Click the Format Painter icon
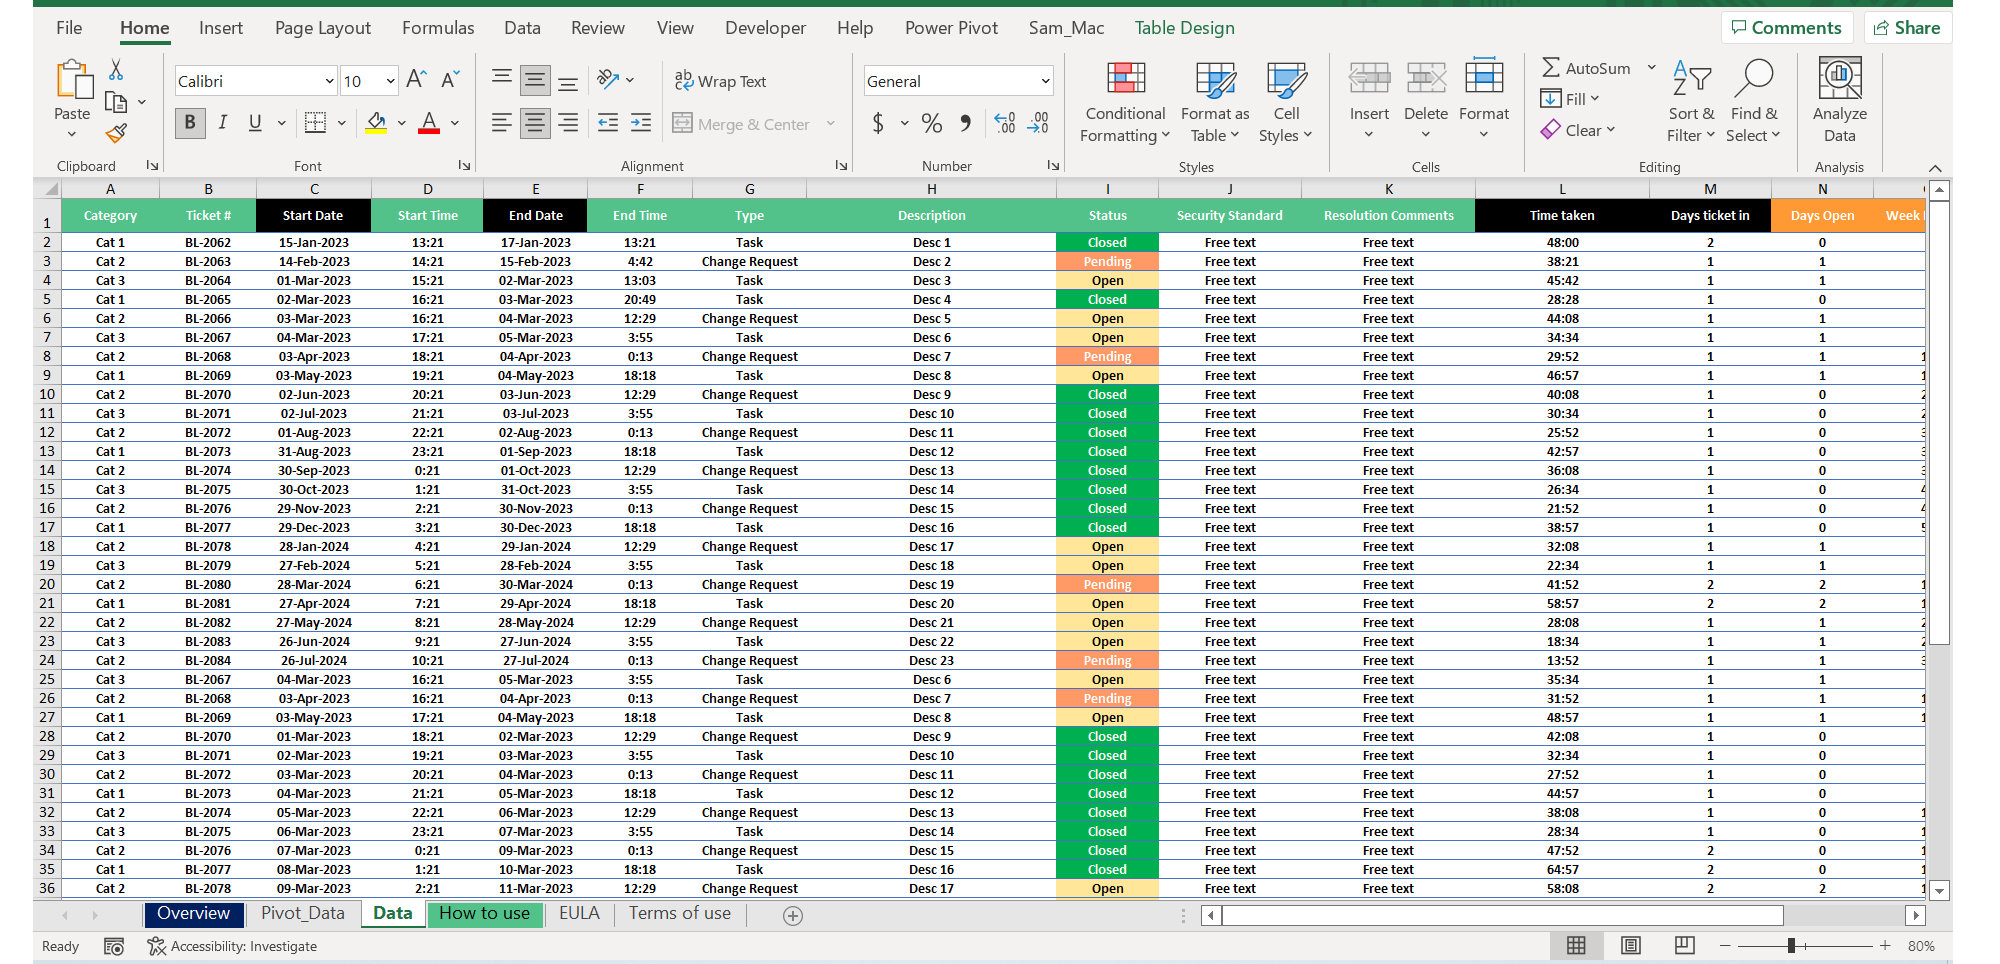 click(x=116, y=133)
